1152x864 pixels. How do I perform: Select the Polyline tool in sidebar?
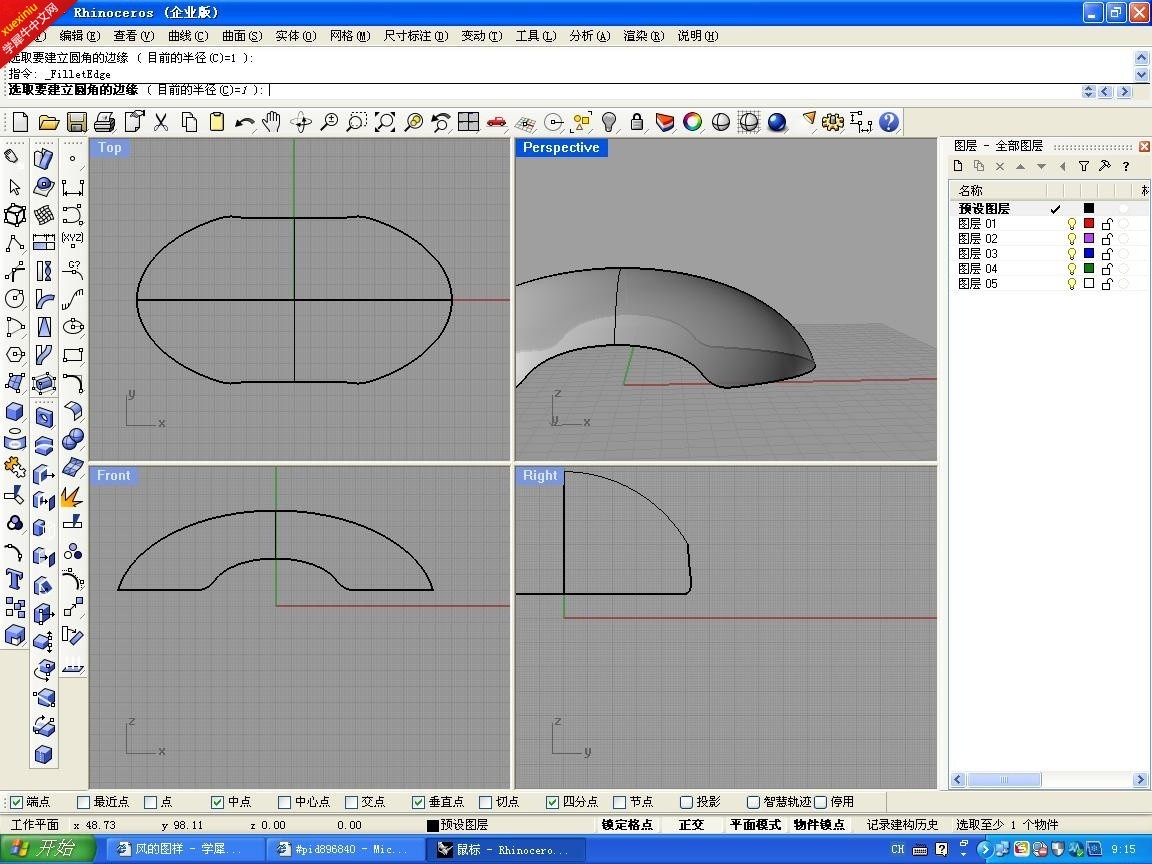15,242
